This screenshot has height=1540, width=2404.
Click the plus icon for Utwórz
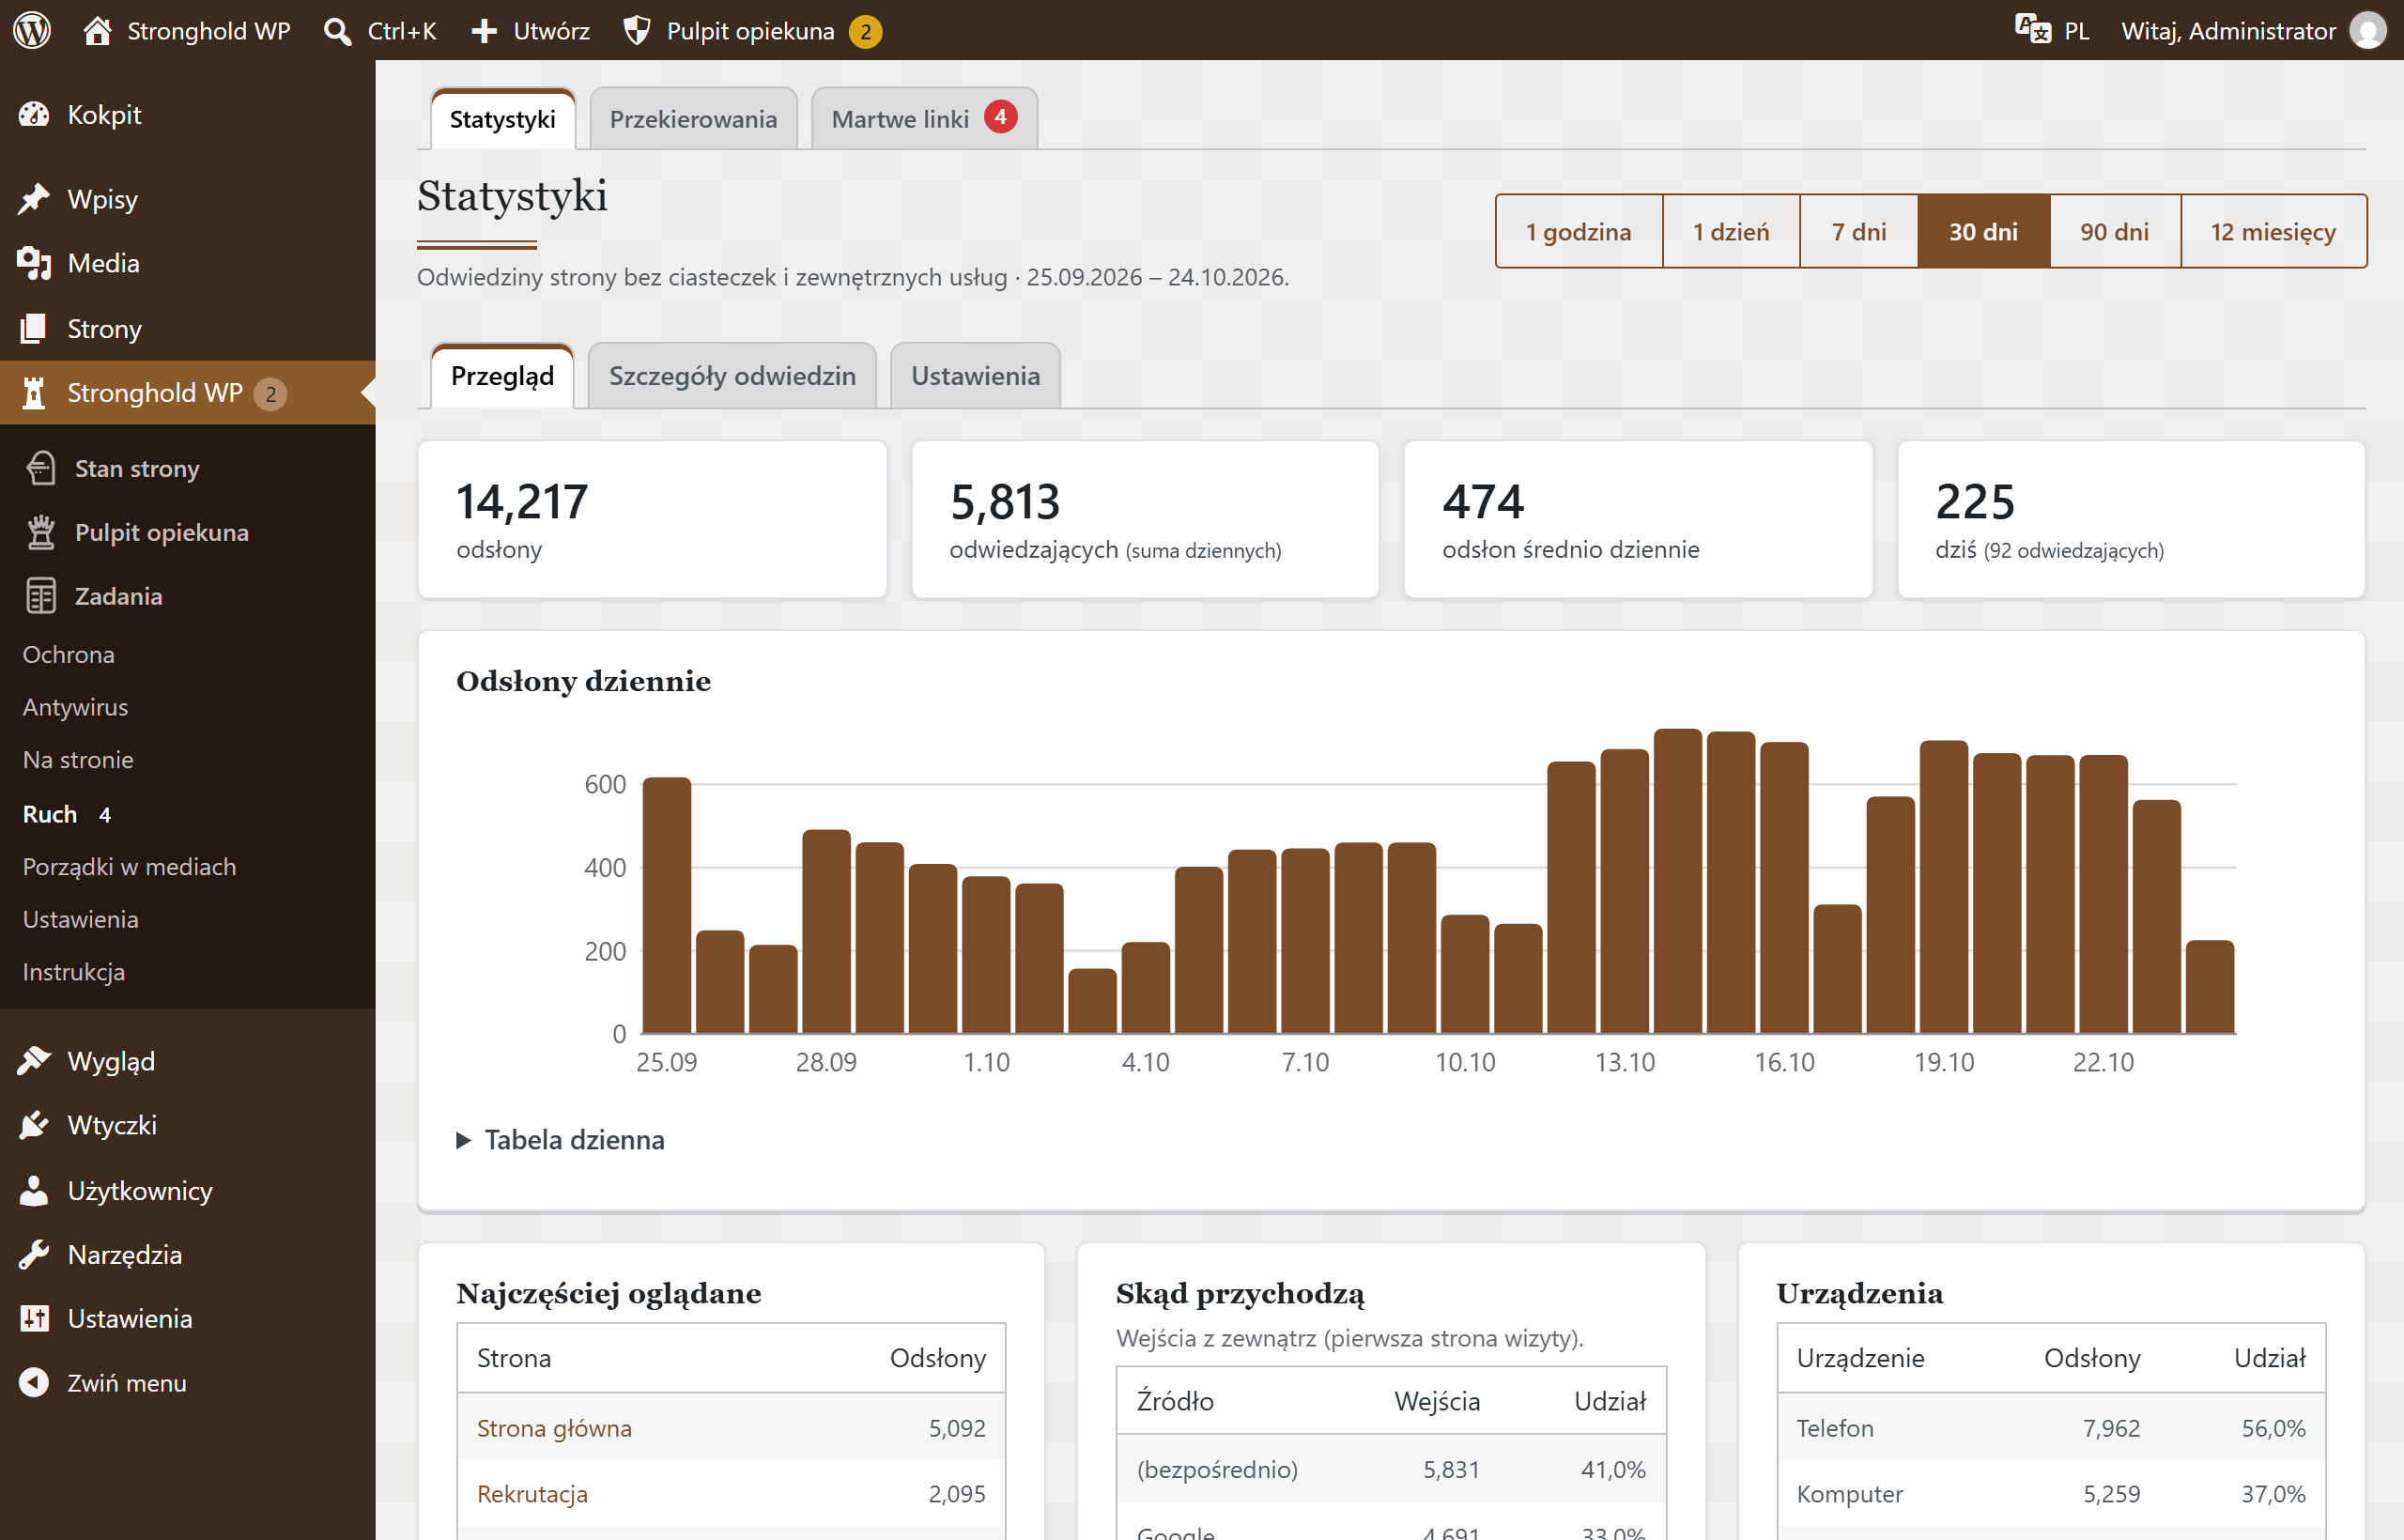point(484,31)
